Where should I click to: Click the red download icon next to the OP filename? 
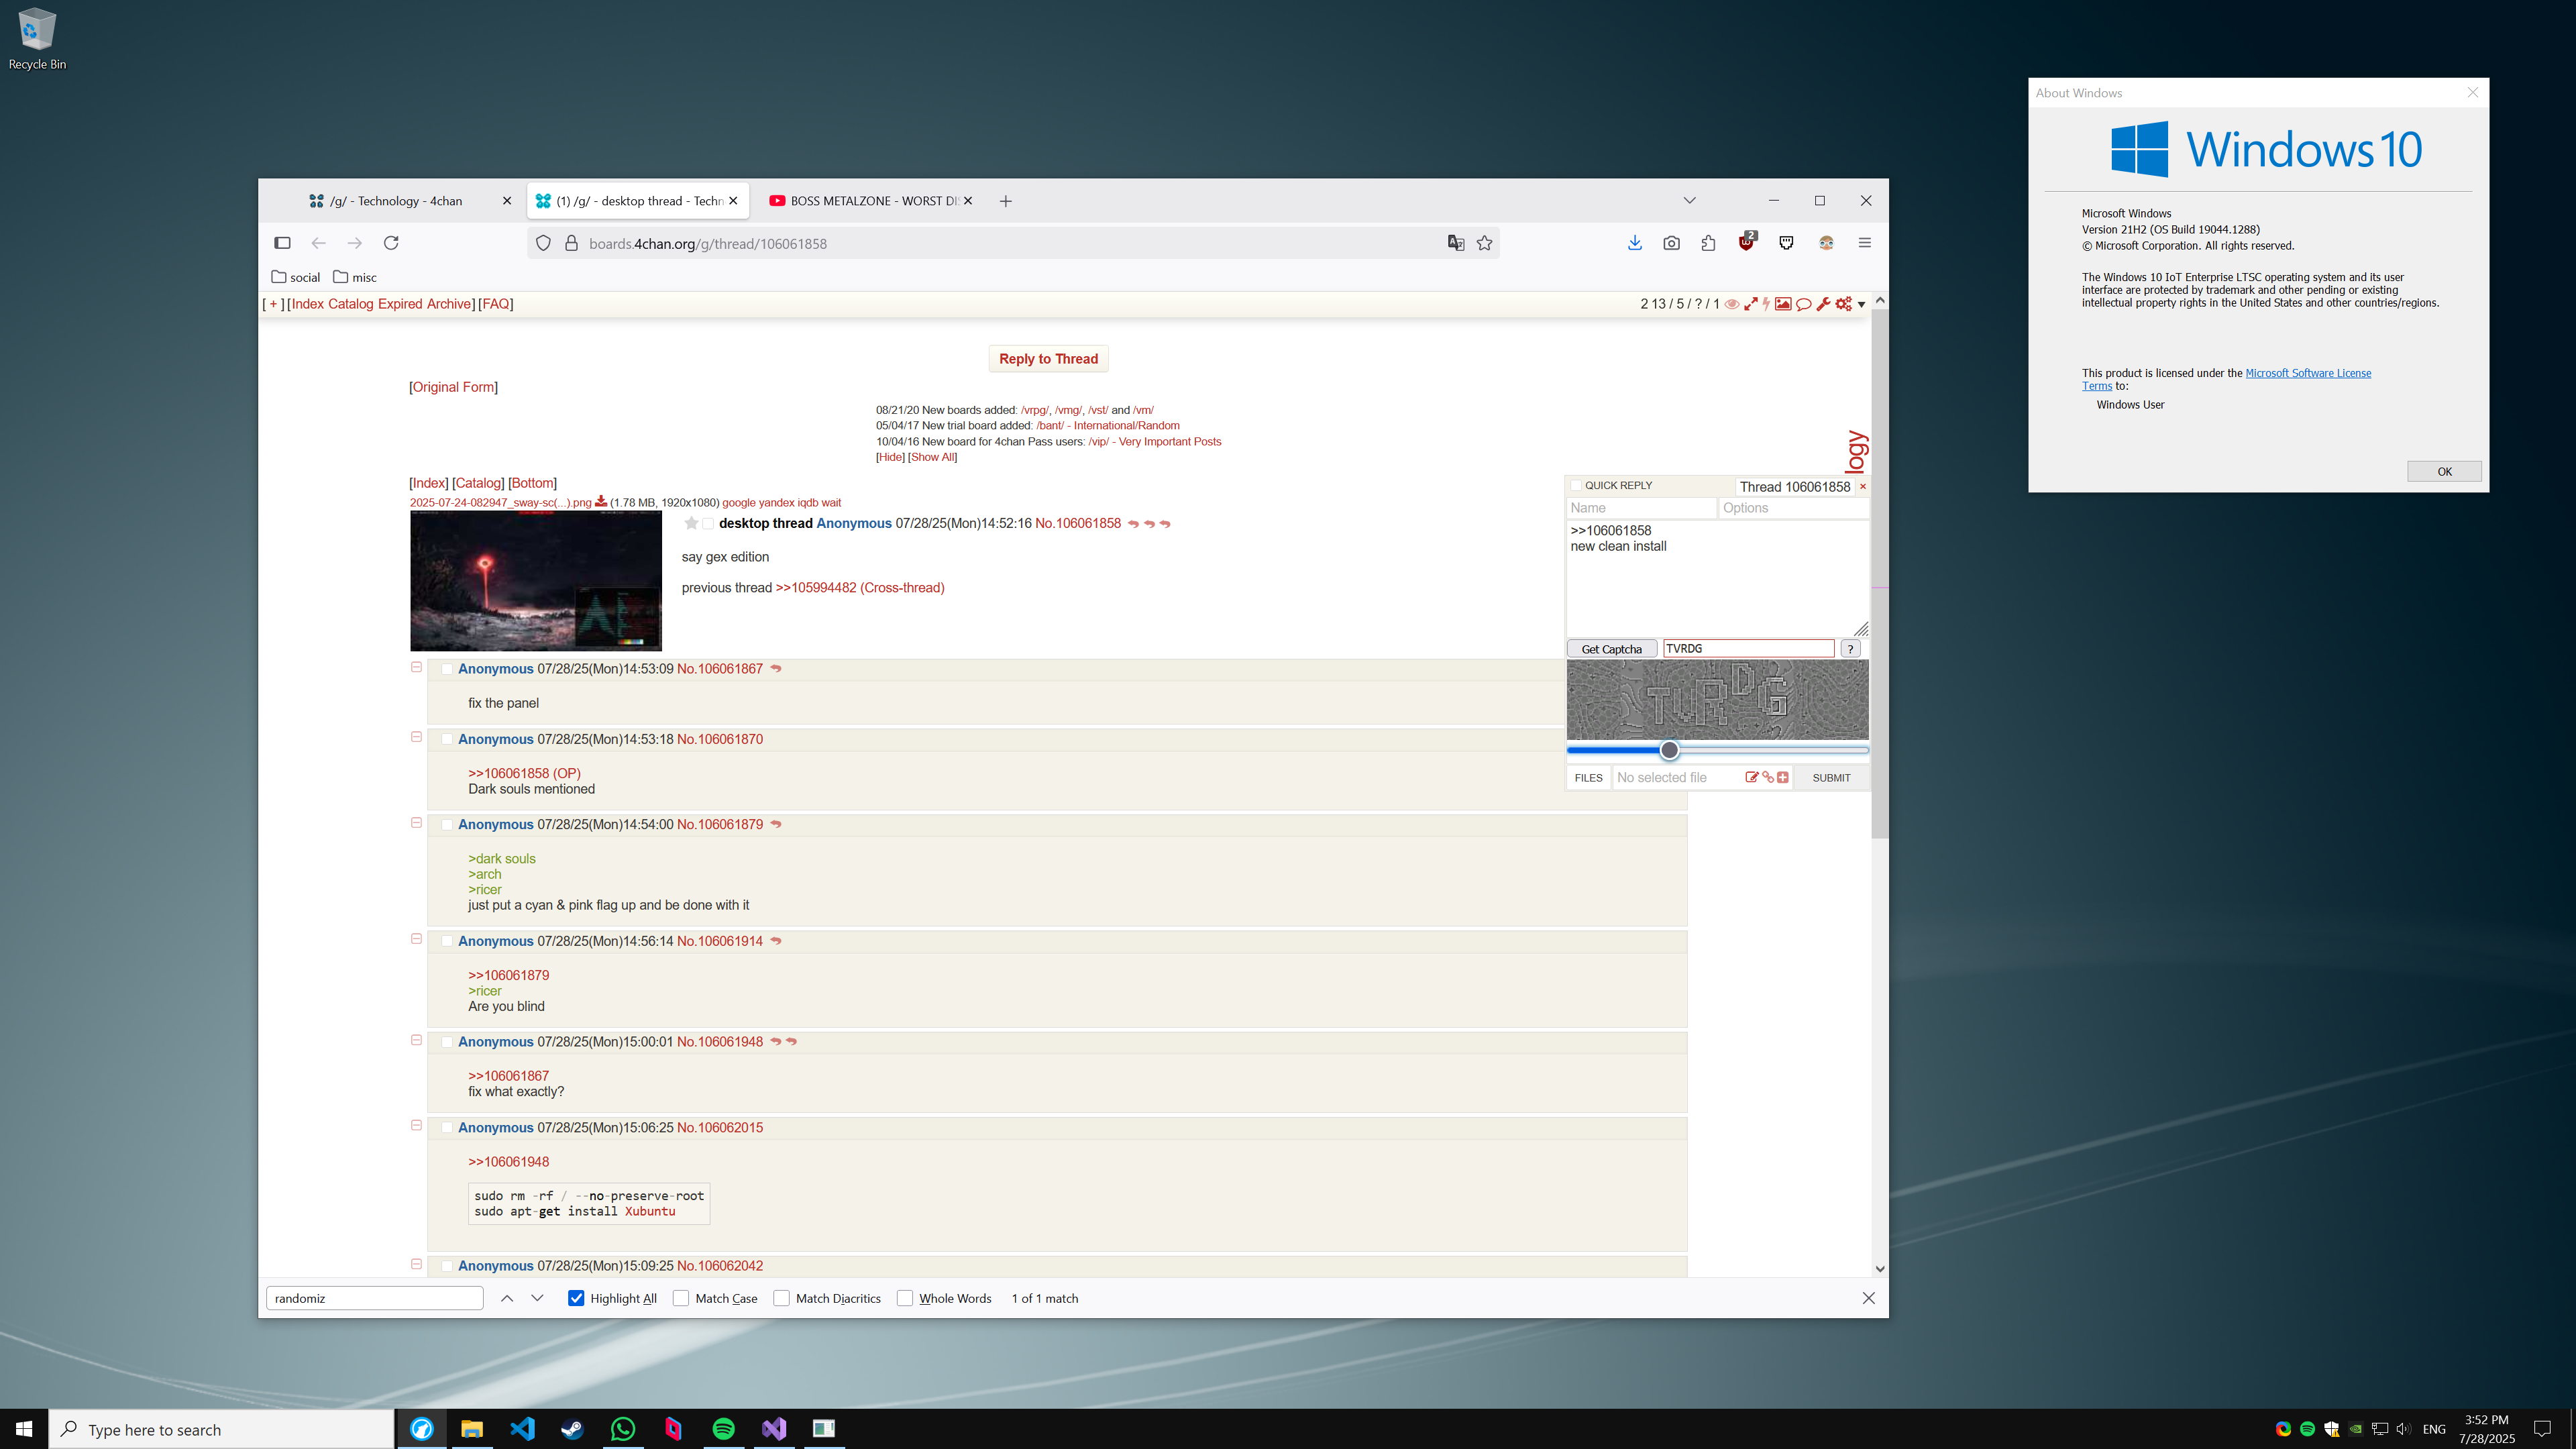pos(601,501)
